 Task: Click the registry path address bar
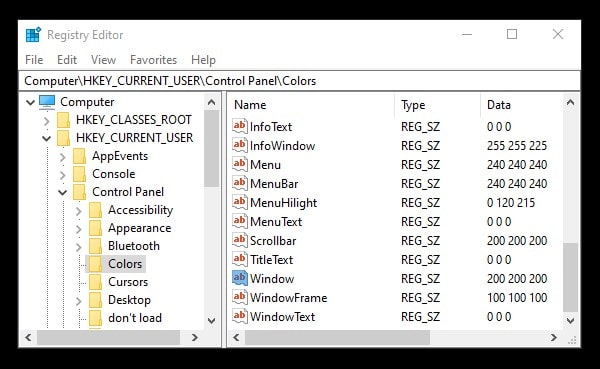click(x=300, y=81)
